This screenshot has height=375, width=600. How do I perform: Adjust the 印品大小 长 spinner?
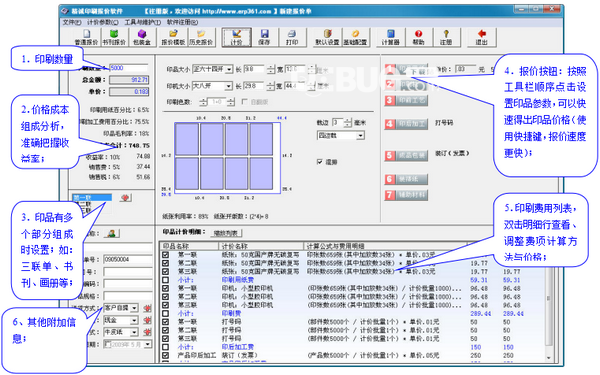[x=271, y=69]
